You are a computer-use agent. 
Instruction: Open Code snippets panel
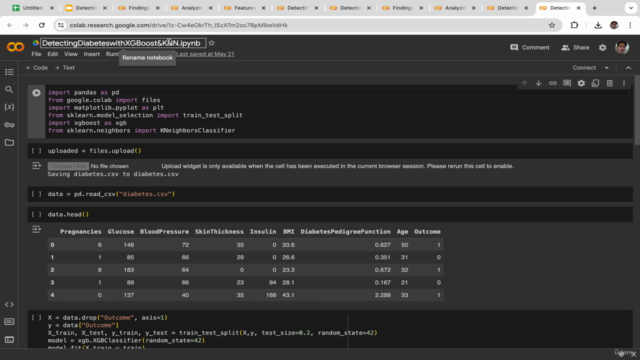(9, 304)
